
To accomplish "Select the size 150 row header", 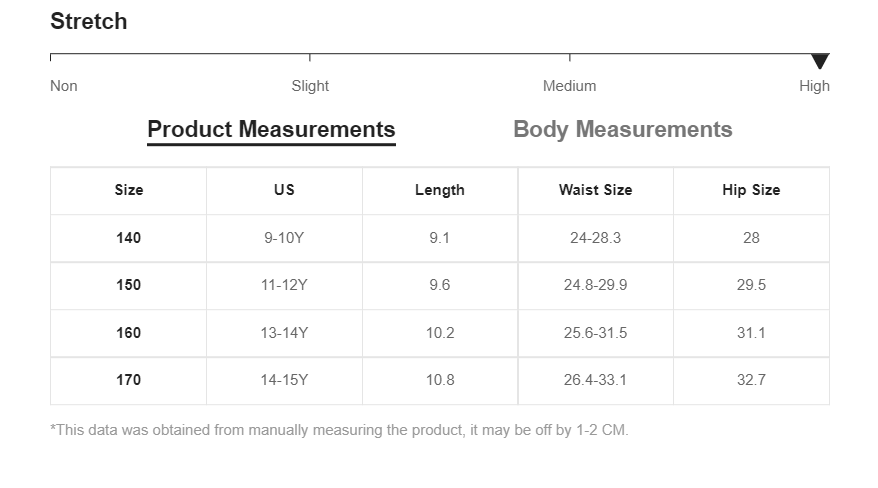I will coord(128,285).
